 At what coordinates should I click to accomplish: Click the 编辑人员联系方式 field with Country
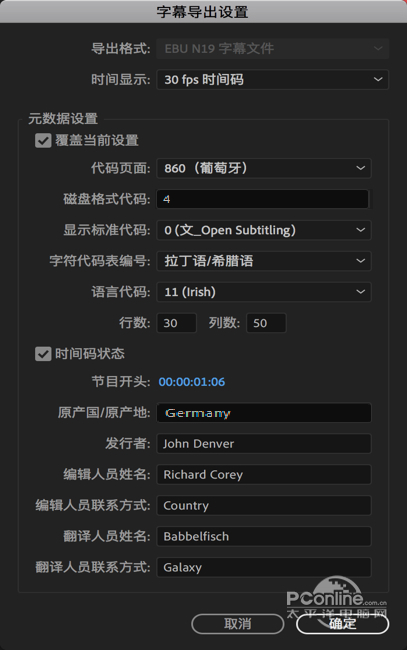(264, 505)
